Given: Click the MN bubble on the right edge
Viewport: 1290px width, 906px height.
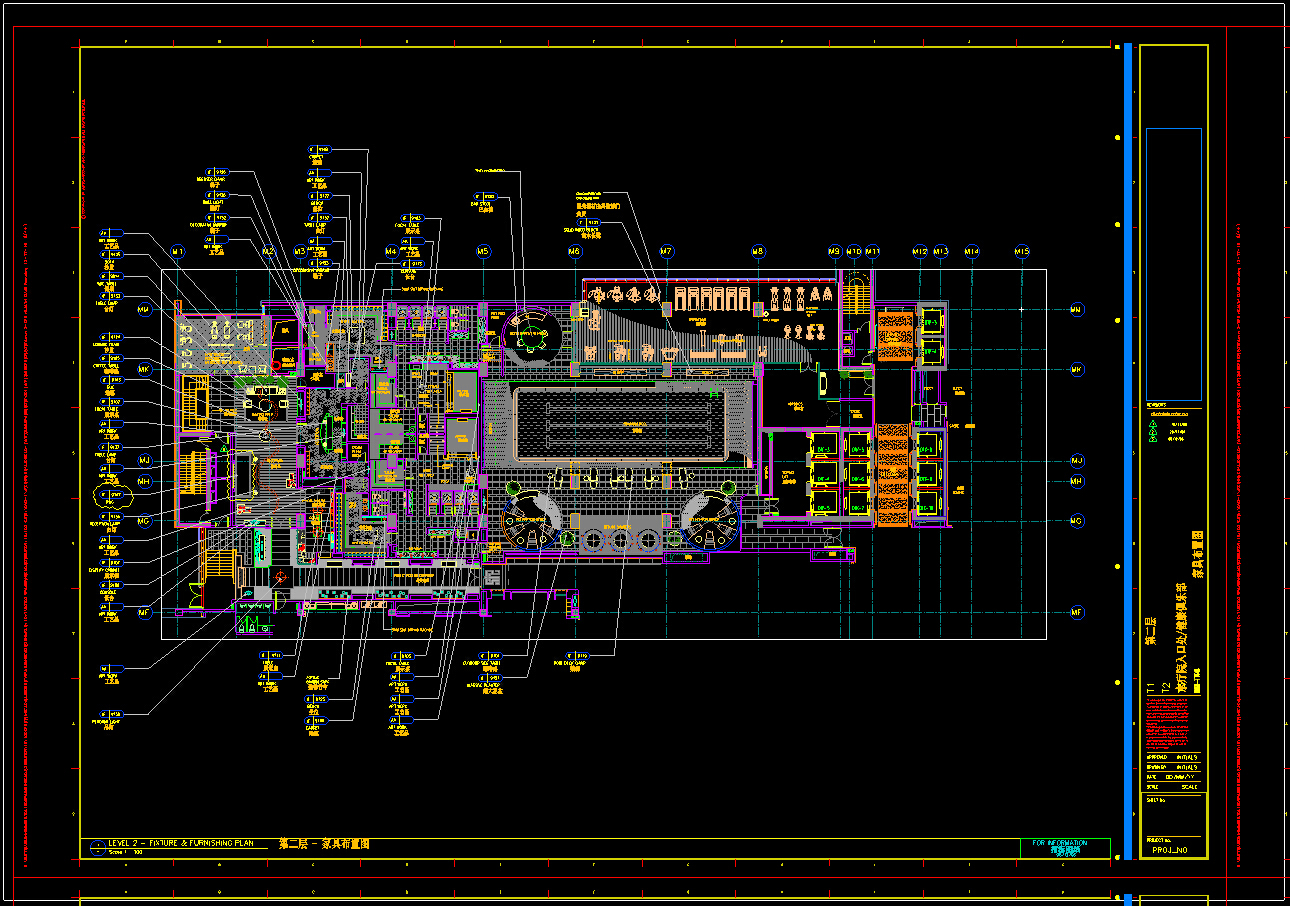Looking at the screenshot, I should click(1077, 310).
